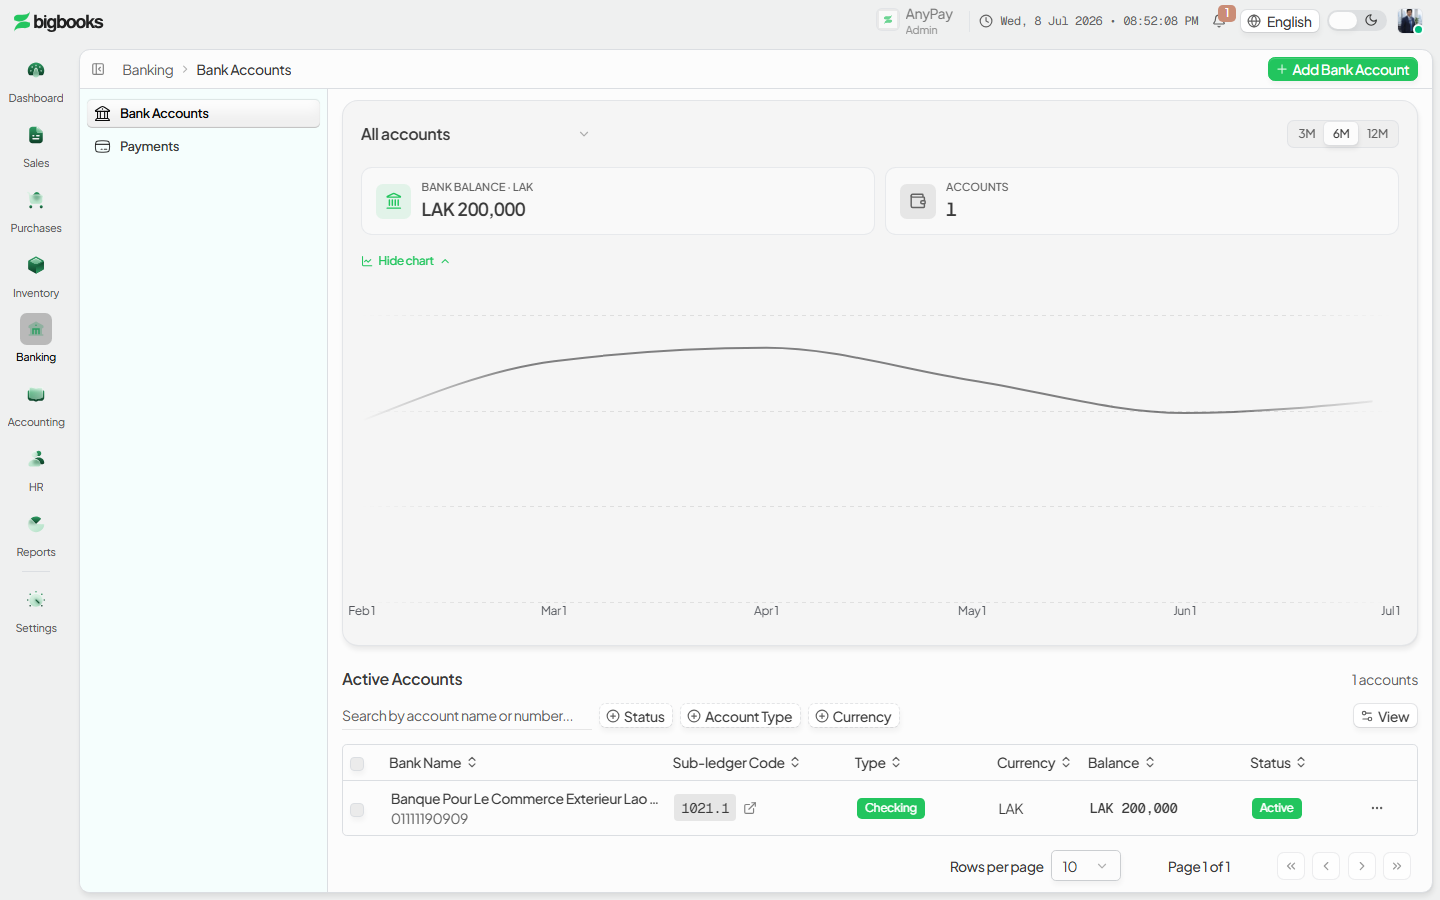Viewport: 1440px width, 900px height.
Task: Sort by Type column
Action: coord(878,763)
